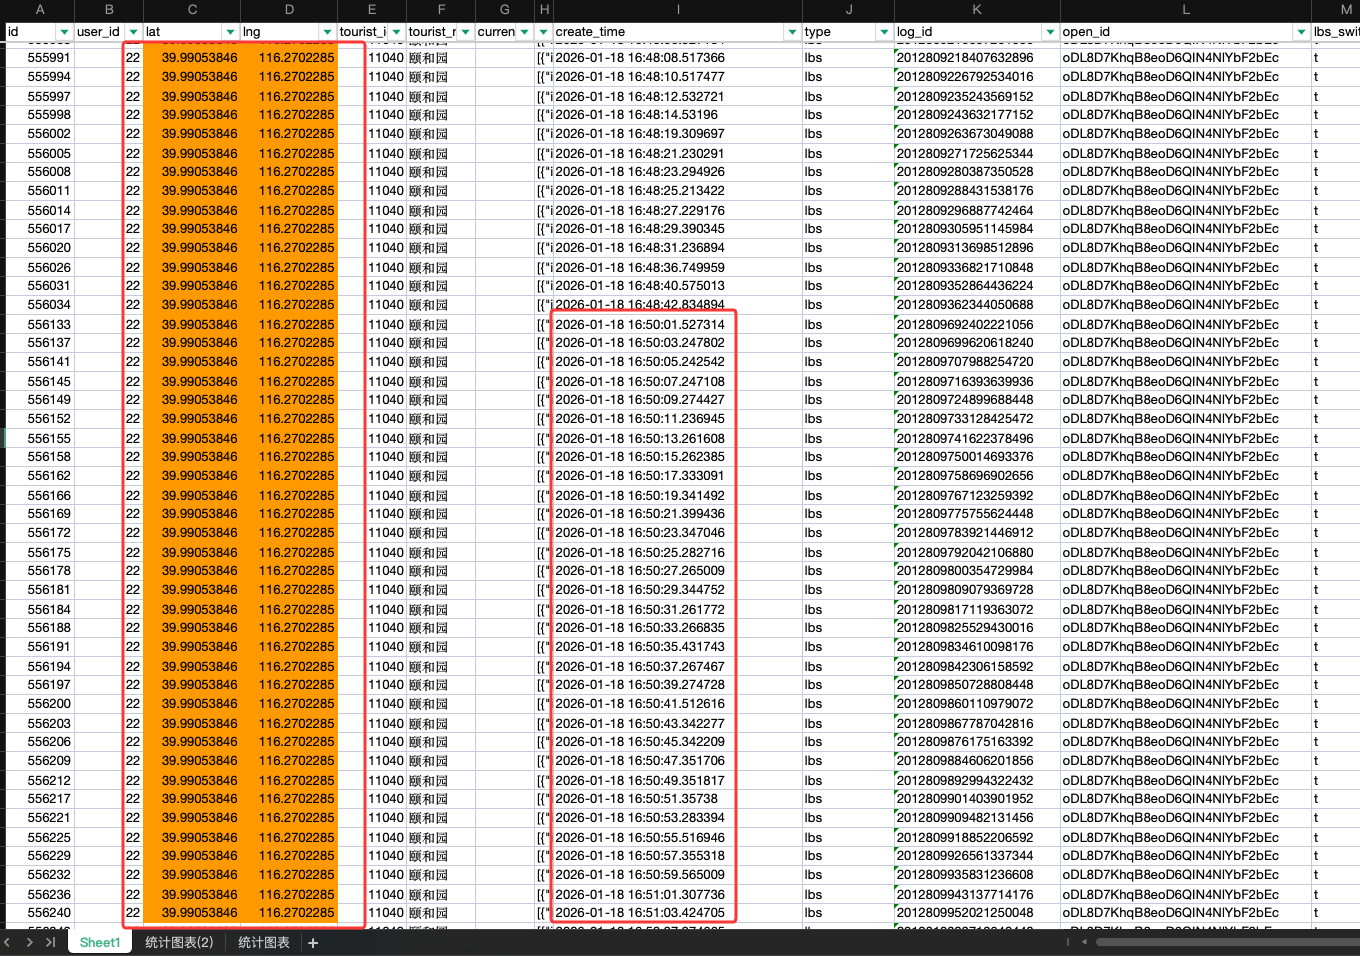Click the next sheet navigation arrow
This screenshot has height=956, width=1360.
(29, 942)
